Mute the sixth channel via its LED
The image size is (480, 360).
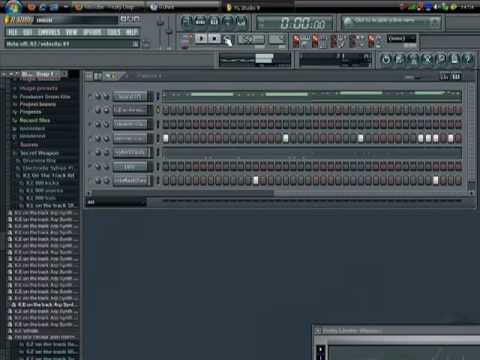coord(90,166)
